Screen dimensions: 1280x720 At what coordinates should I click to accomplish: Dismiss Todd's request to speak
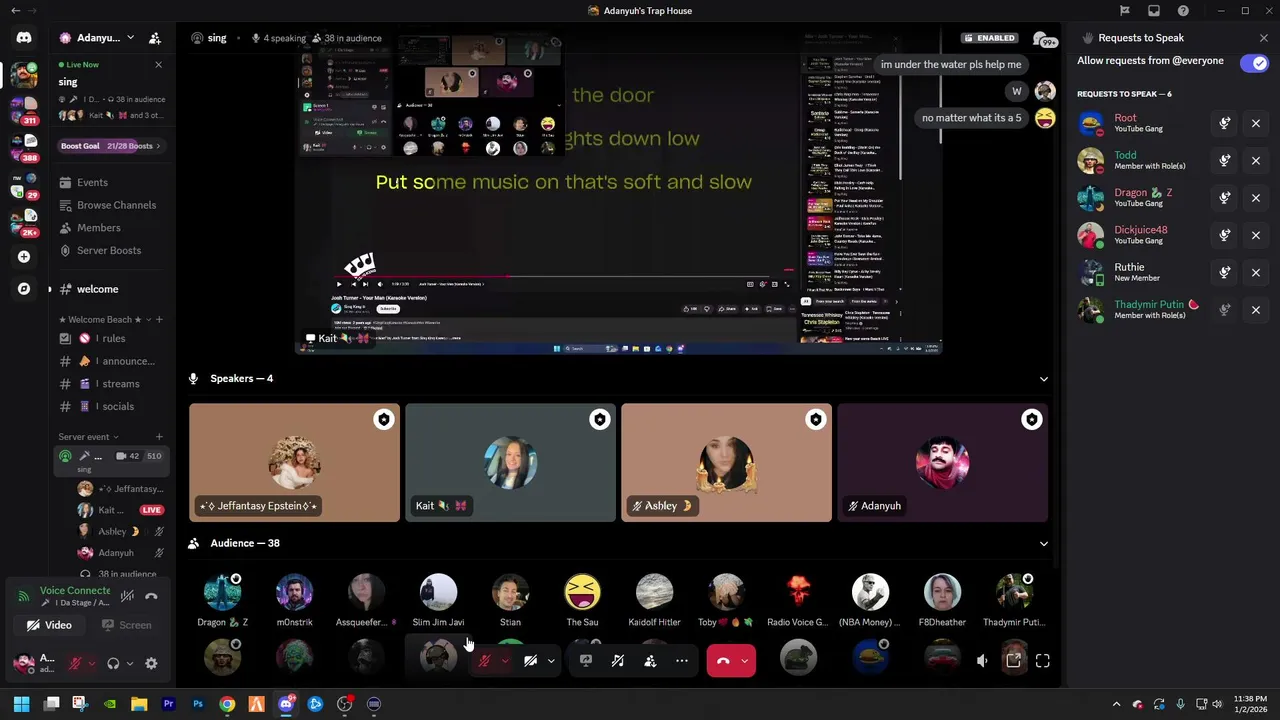1256,161
